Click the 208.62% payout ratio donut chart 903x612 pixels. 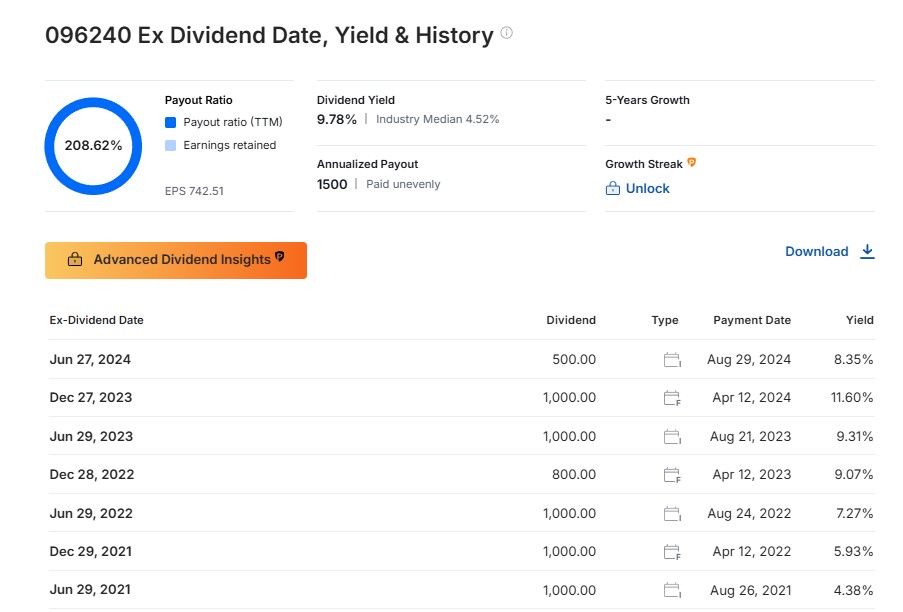93,146
